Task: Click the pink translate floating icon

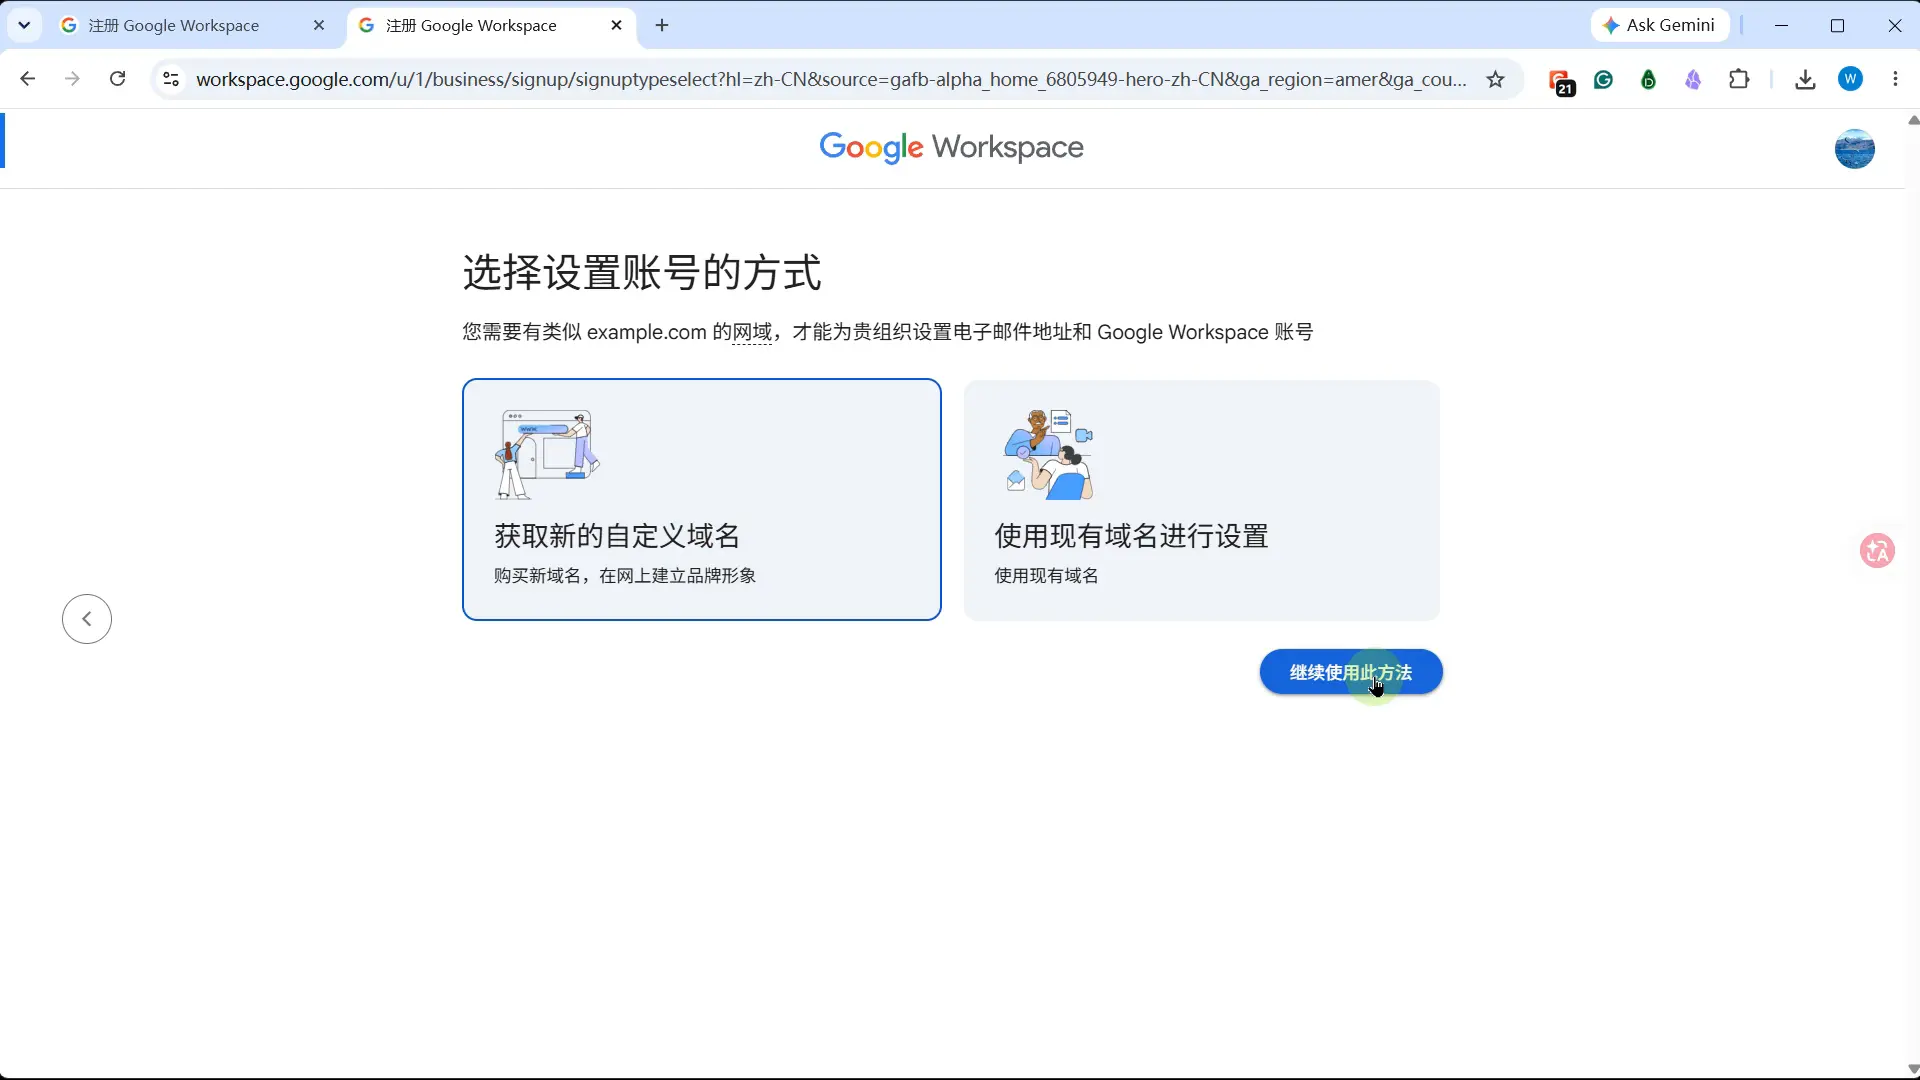Action: click(x=1877, y=550)
